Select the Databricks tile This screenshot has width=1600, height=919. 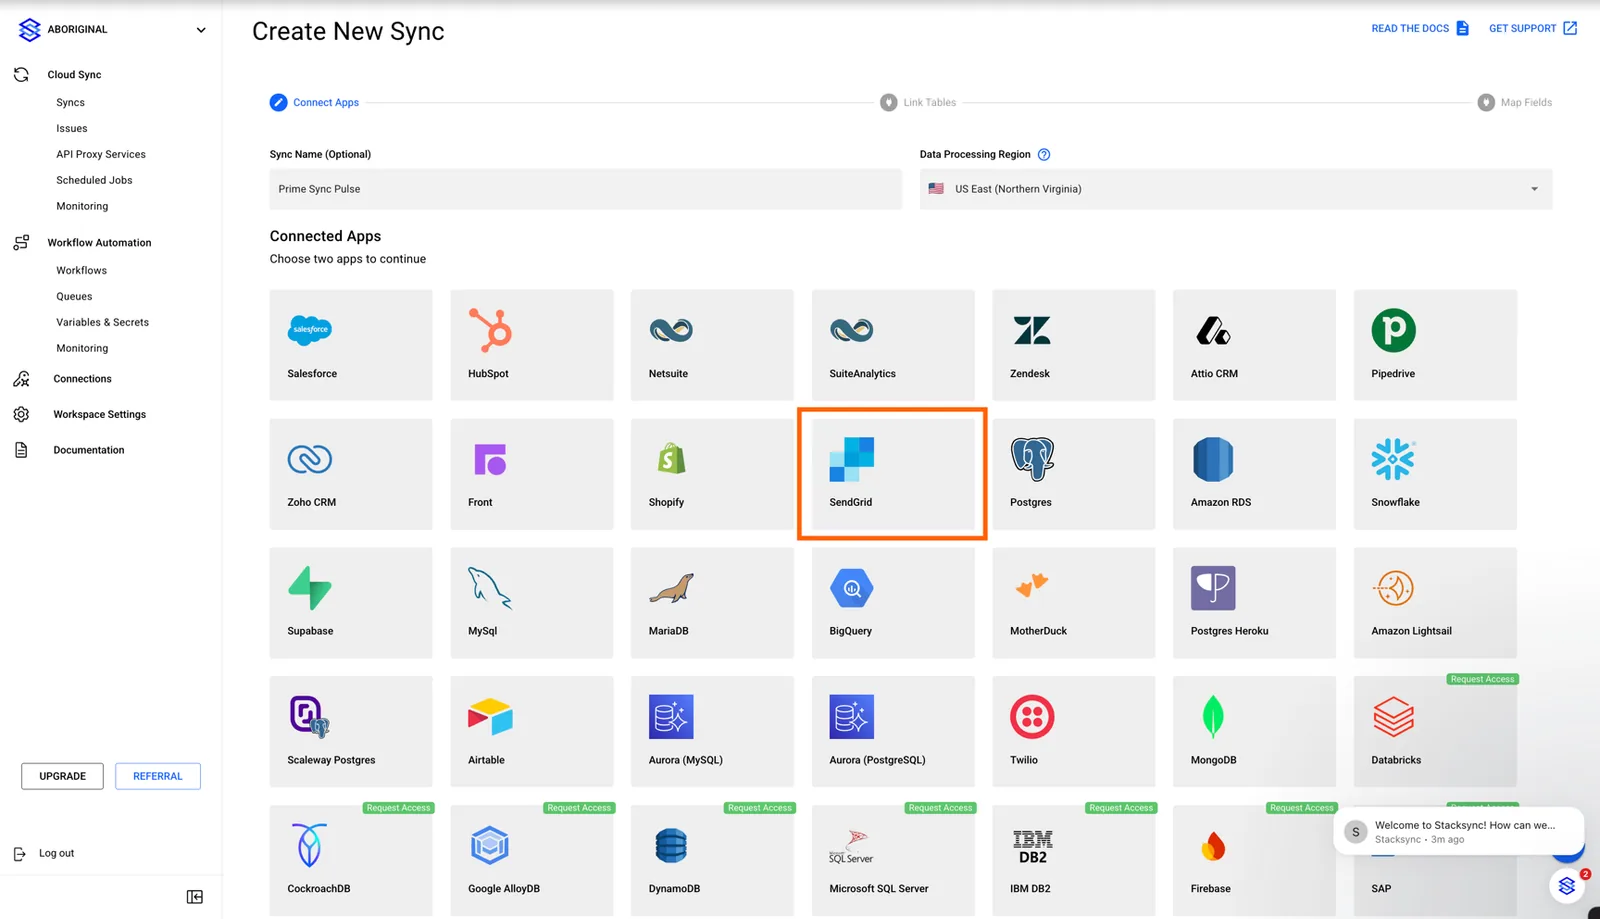[x=1435, y=732]
